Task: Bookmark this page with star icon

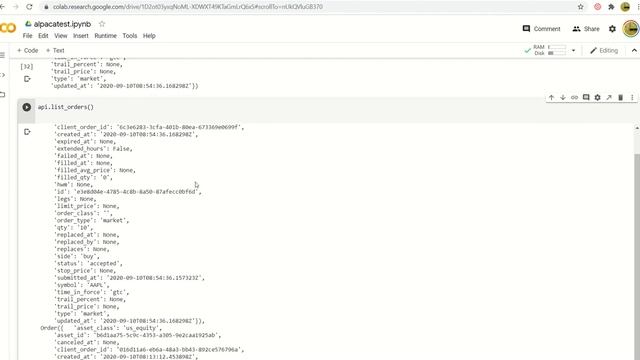Action: 580,7
